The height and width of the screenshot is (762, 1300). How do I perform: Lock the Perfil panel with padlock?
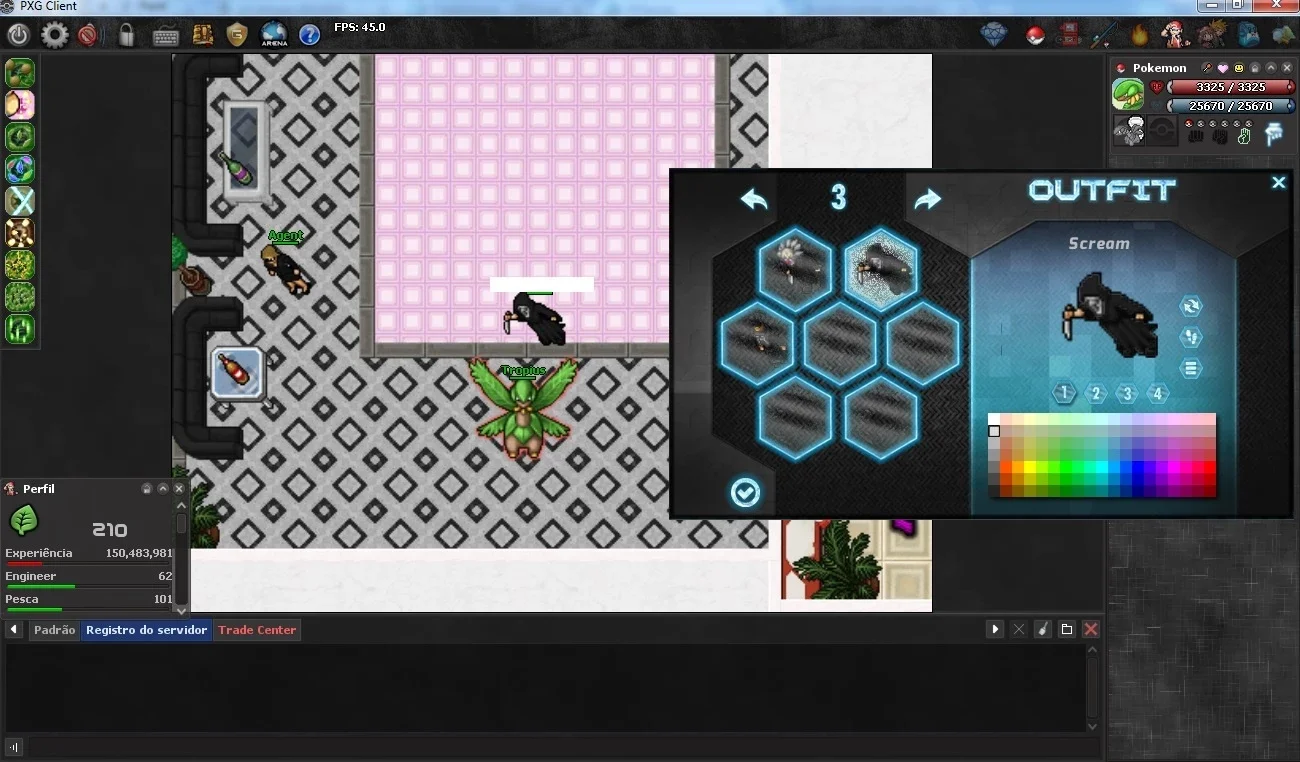click(x=147, y=489)
